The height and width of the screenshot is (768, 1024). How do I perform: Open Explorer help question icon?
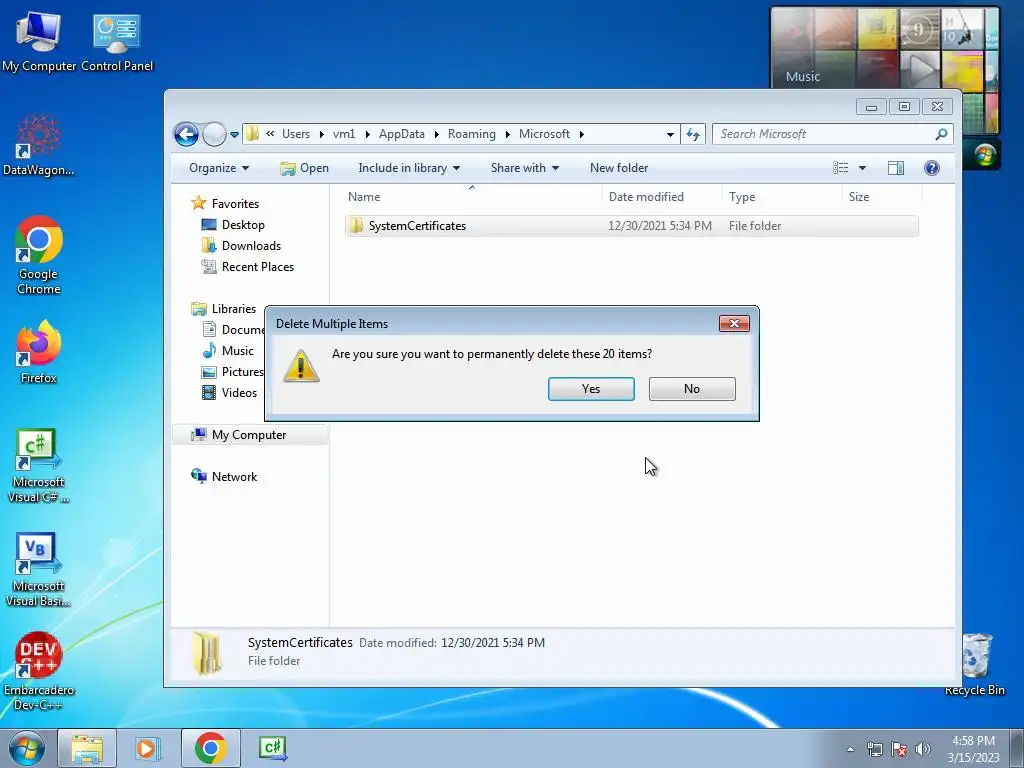pos(931,168)
